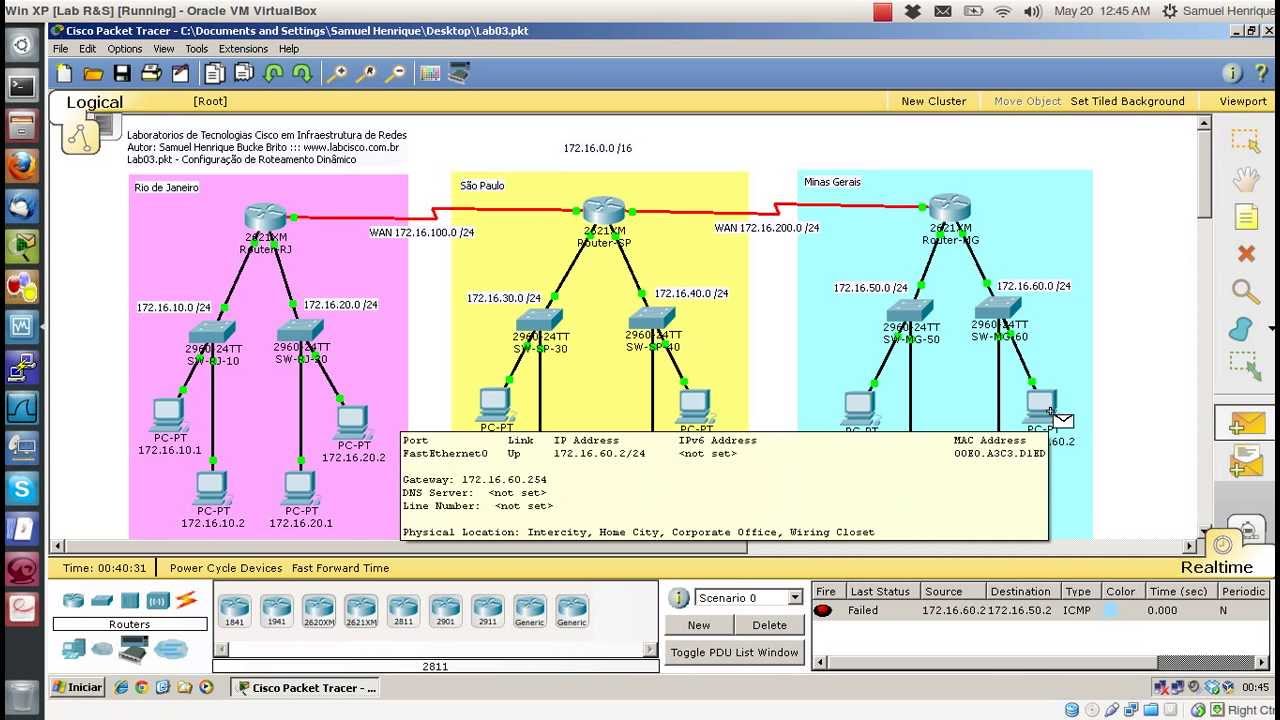Undo the last action
This screenshot has width=1280, height=720.
(x=273, y=73)
